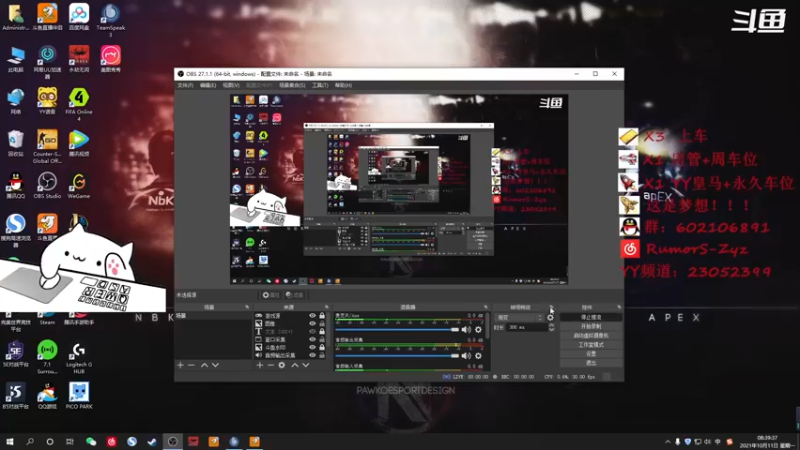Click the 退出 exit button in Controls

(x=591, y=363)
